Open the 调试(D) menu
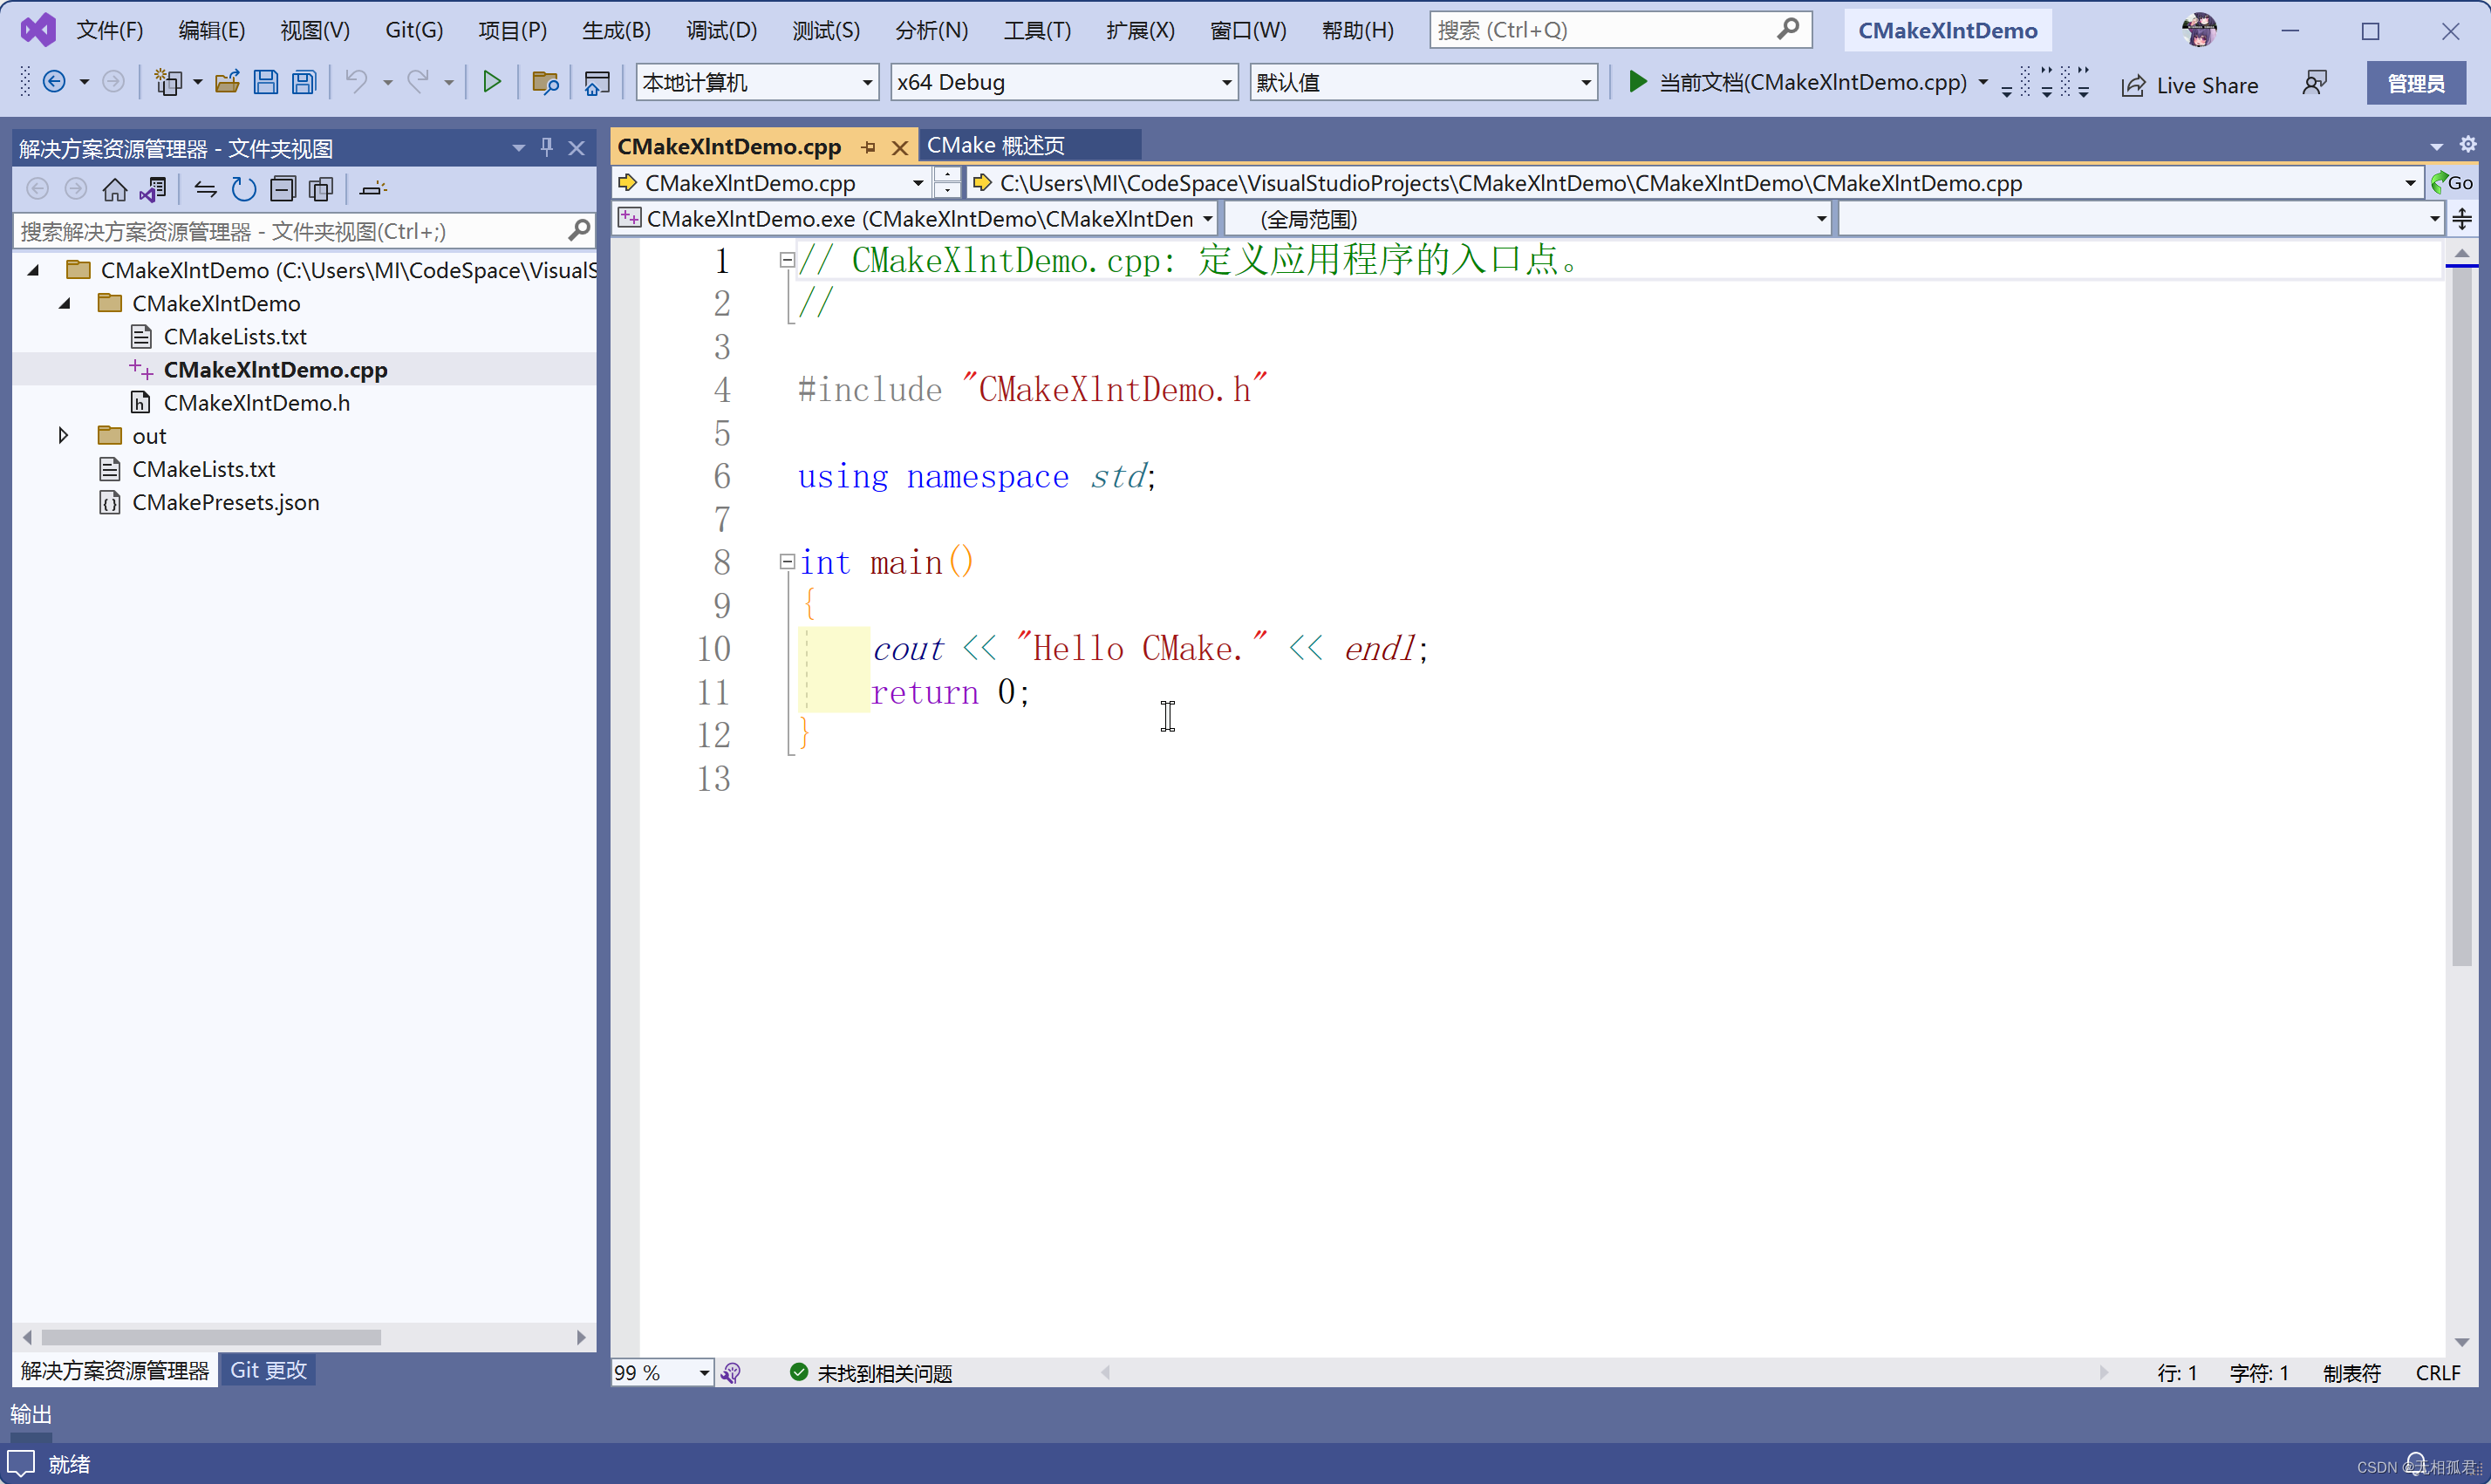 pyautogui.click(x=721, y=30)
